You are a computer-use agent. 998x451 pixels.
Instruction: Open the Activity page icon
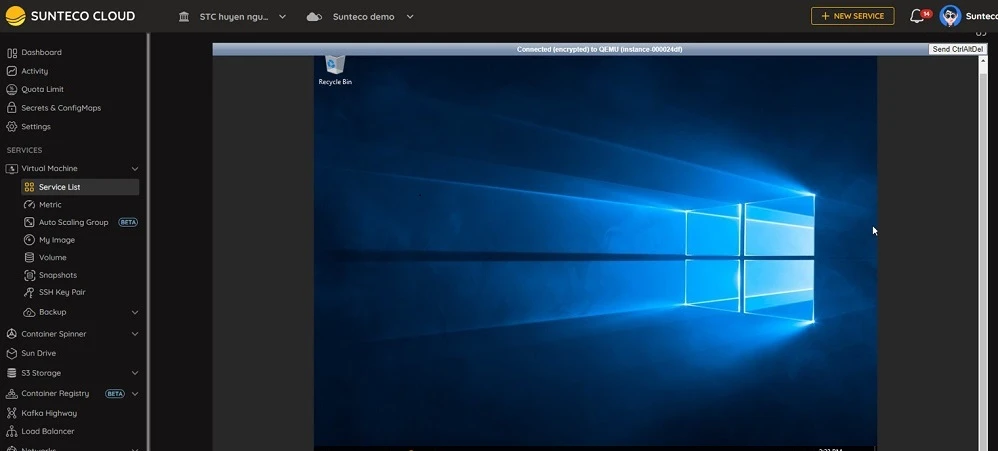click(x=11, y=71)
